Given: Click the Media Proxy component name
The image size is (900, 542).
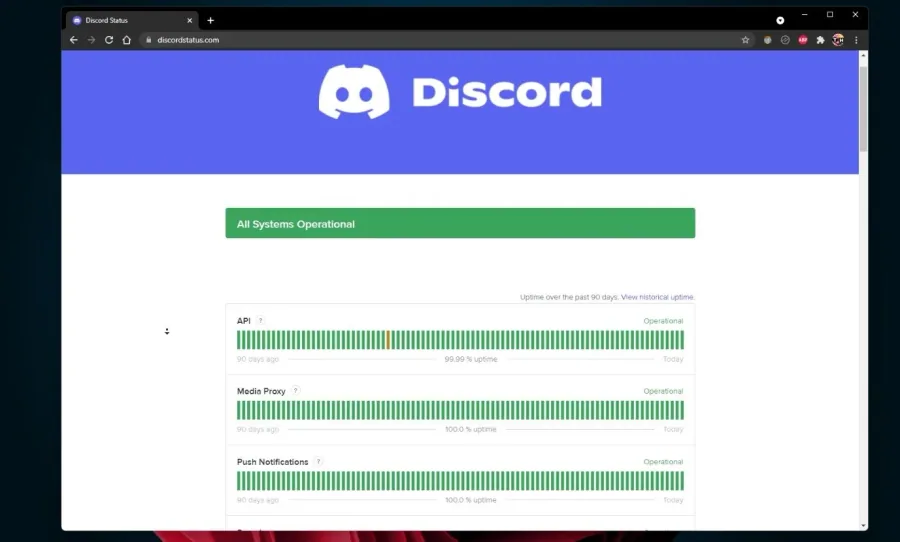Looking at the screenshot, I should (261, 391).
